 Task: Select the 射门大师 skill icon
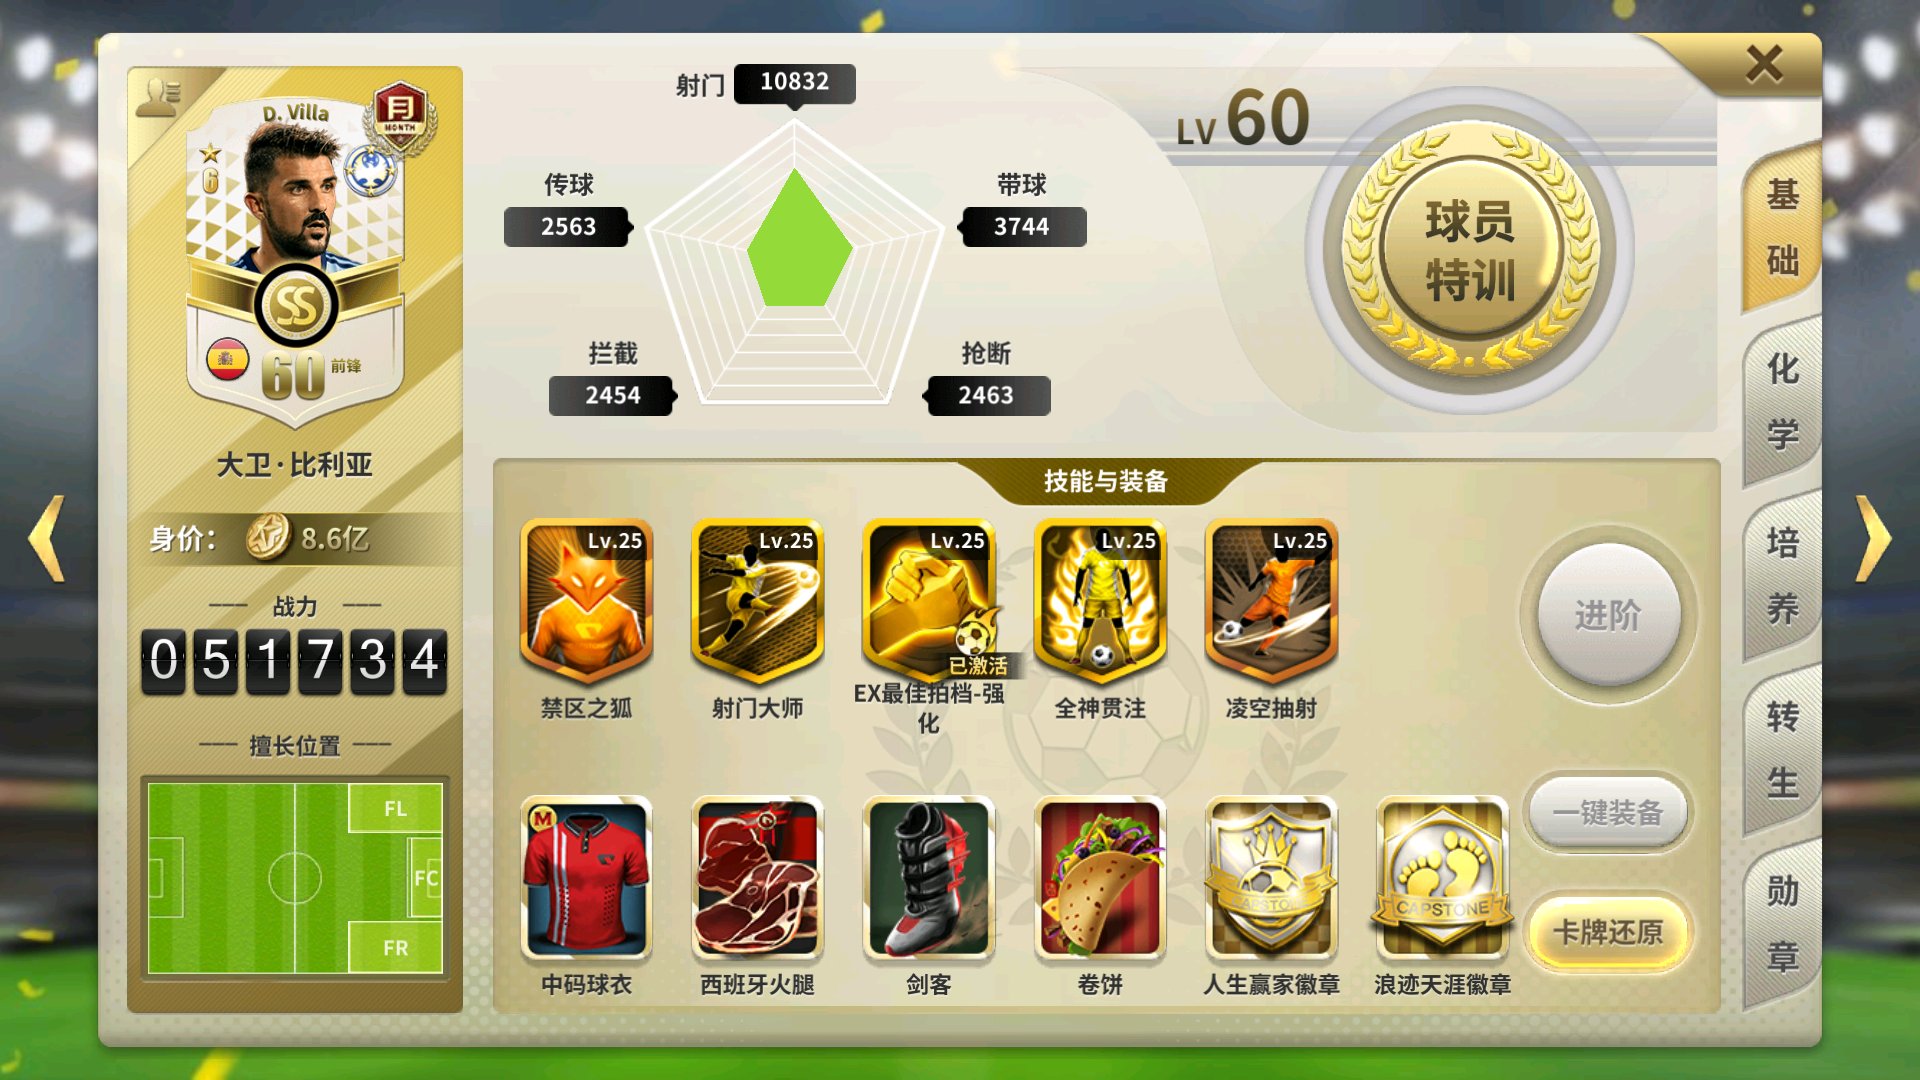click(x=757, y=602)
